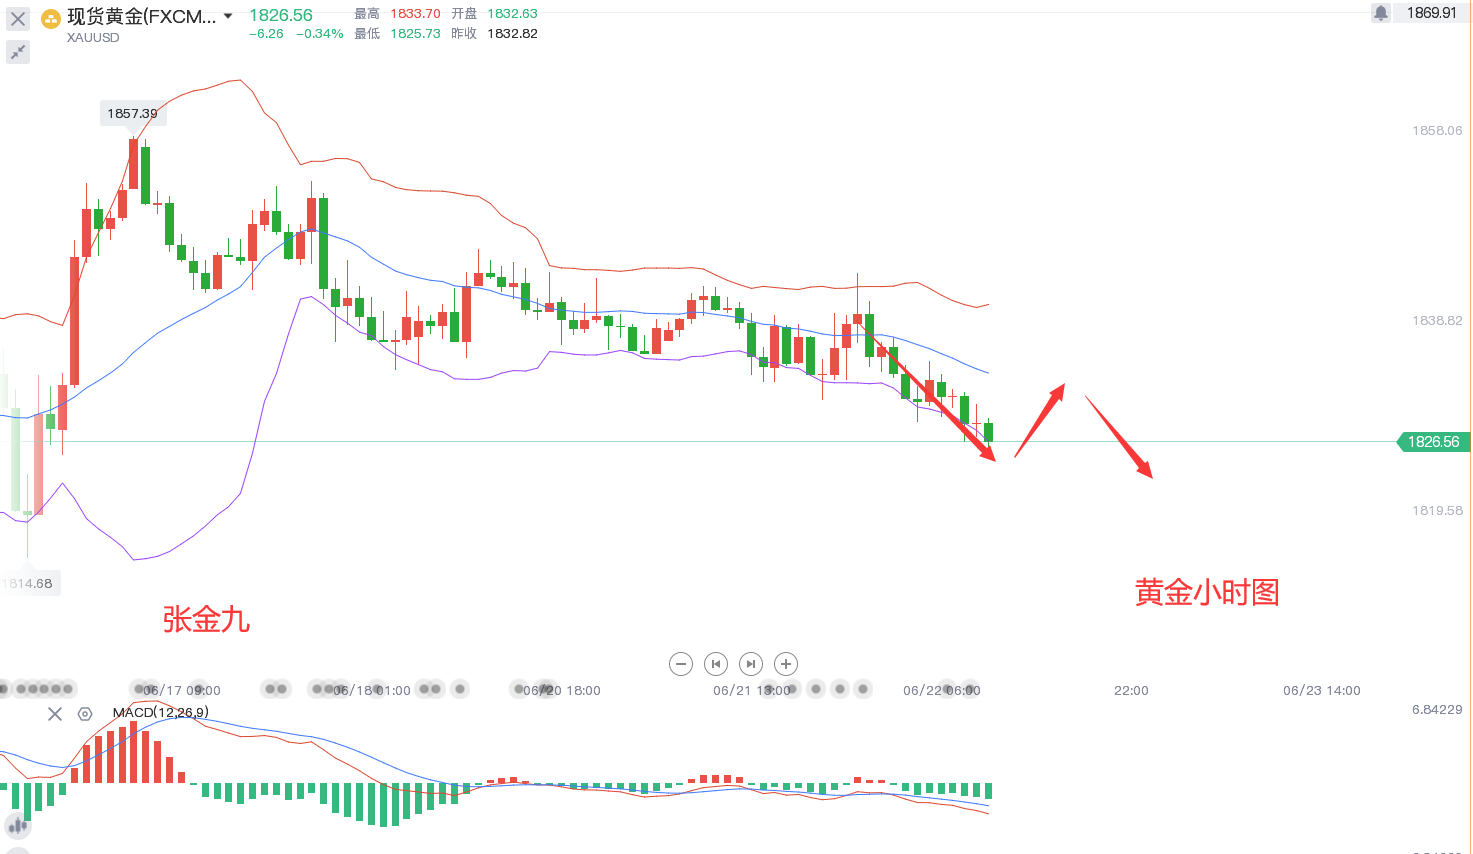Viewport: 1473px width, 854px height.
Task: Click the 06/18 01:00 time axis label
Action: pyautogui.click(x=372, y=691)
